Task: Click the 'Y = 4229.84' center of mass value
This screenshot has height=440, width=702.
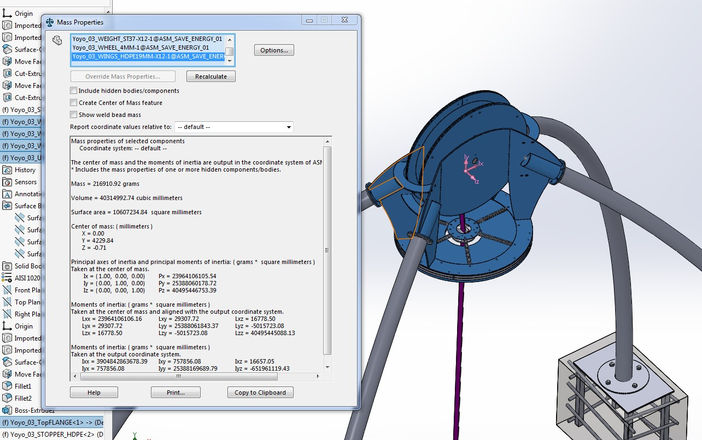Action: (x=98, y=240)
